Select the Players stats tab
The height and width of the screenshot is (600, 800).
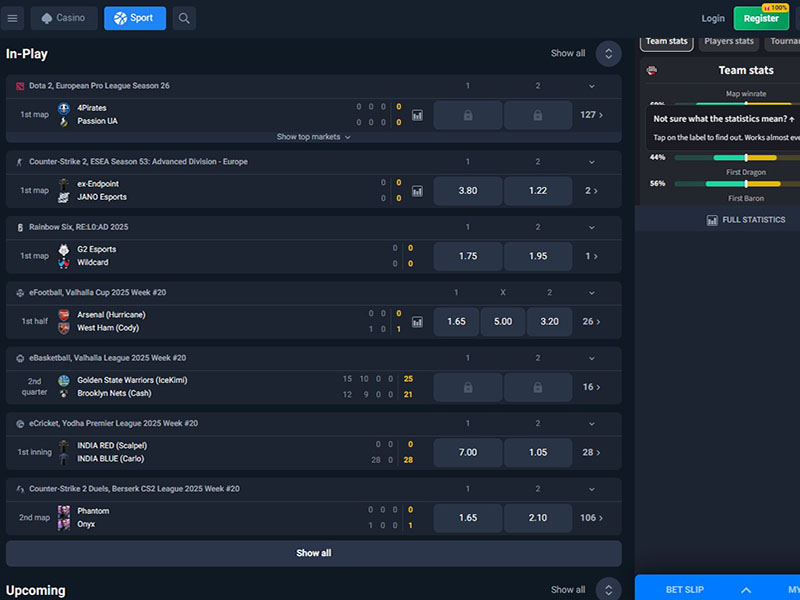click(x=729, y=42)
